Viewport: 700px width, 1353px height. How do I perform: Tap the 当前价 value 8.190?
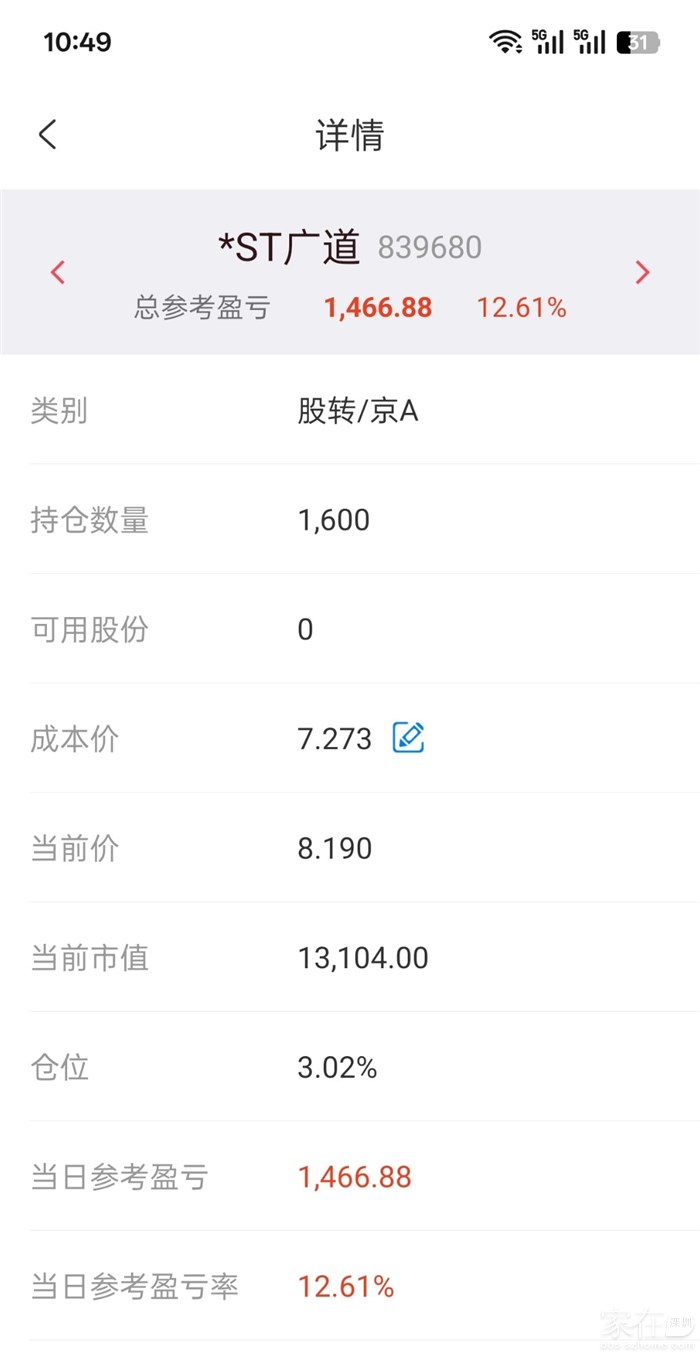[x=335, y=849]
